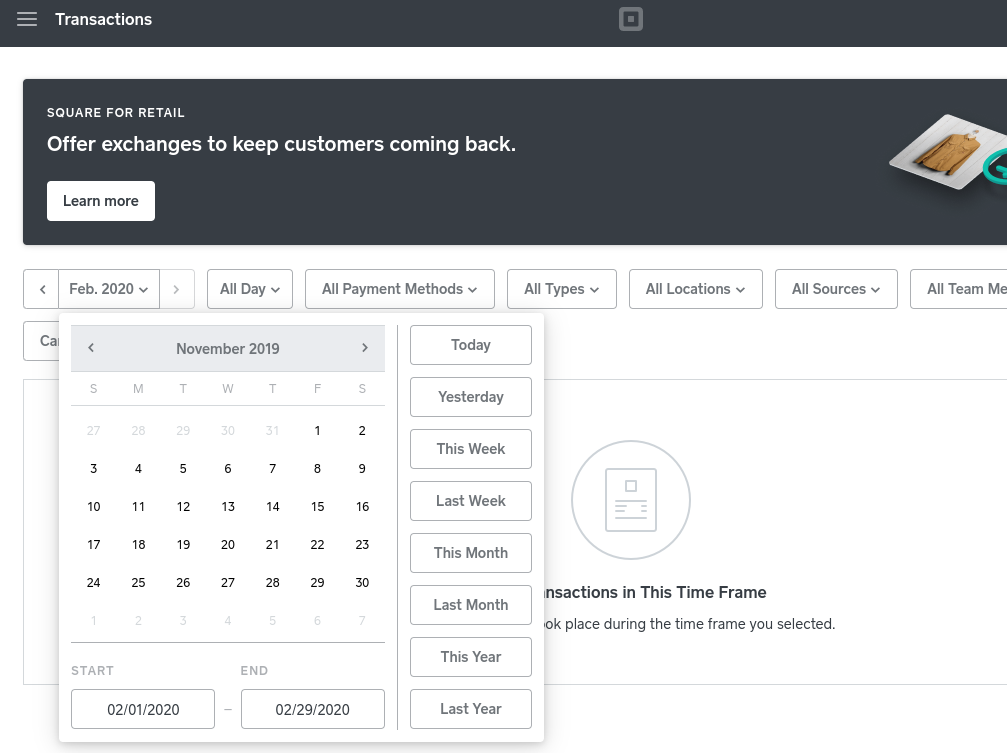Go to previous month in calendar

(91, 348)
